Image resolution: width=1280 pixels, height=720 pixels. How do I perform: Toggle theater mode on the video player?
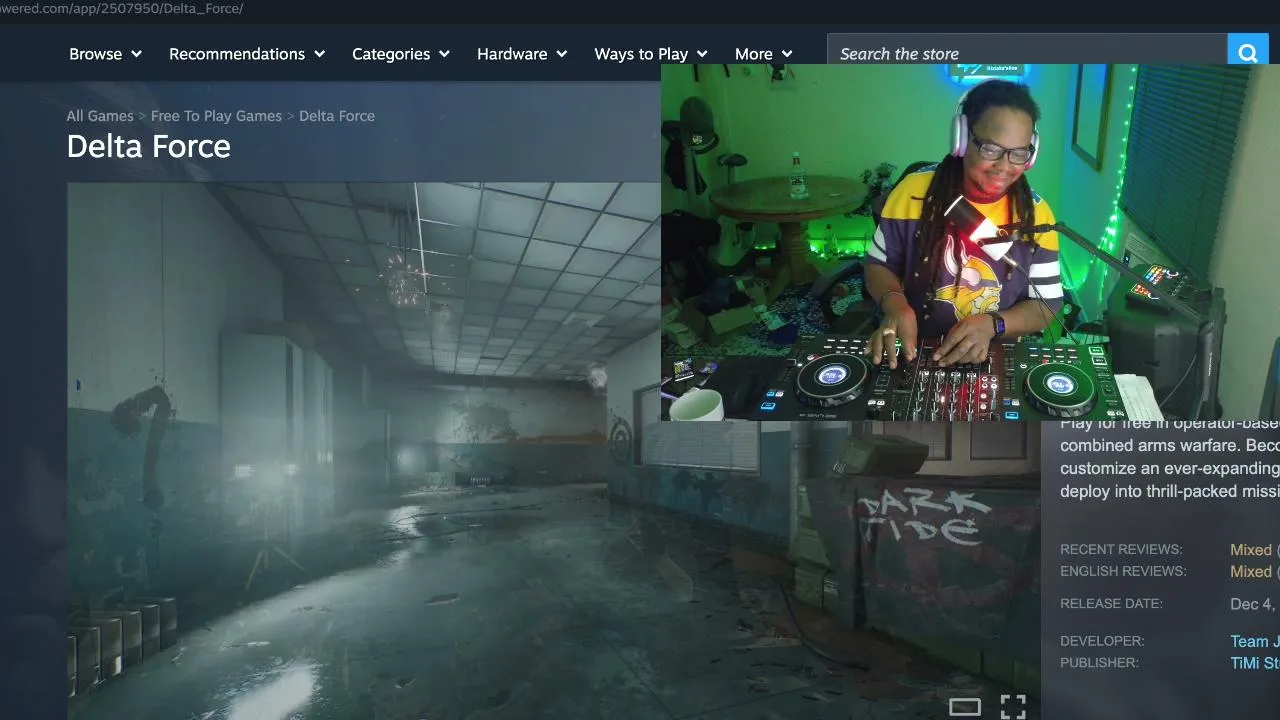coord(965,707)
